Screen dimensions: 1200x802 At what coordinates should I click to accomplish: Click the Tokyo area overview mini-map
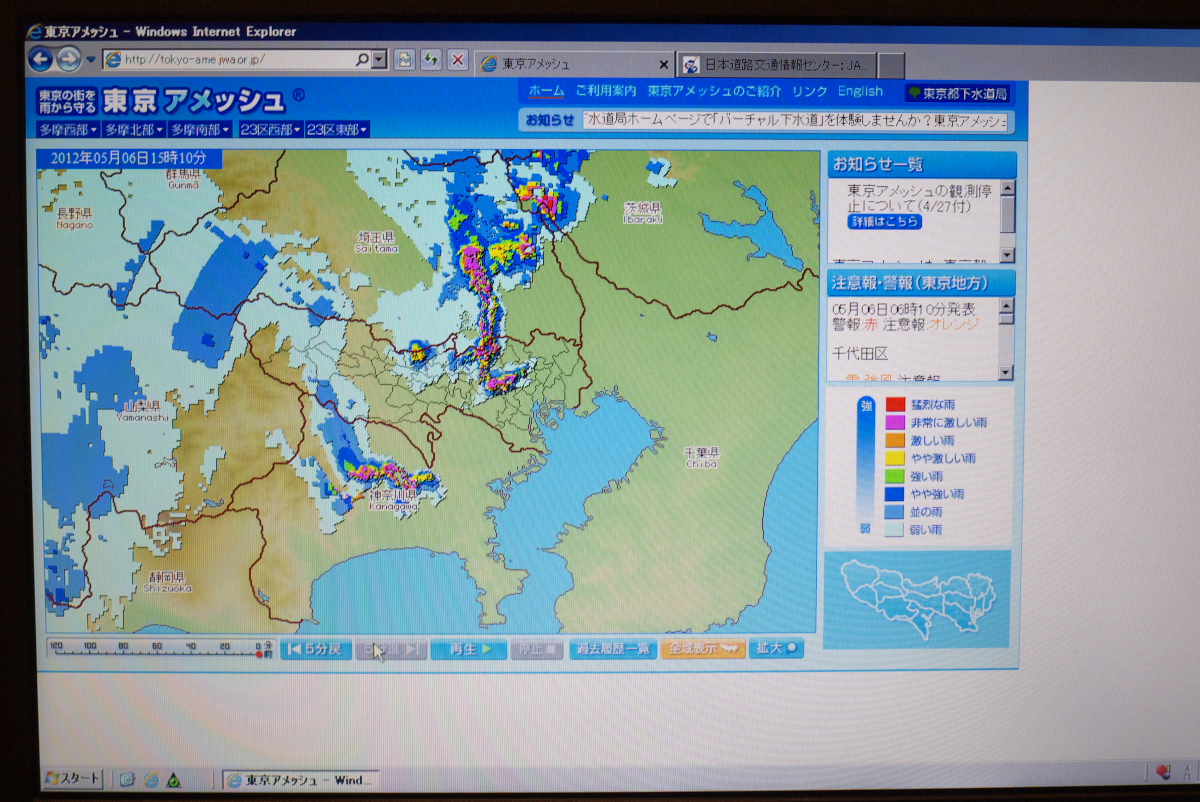(x=917, y=599)
